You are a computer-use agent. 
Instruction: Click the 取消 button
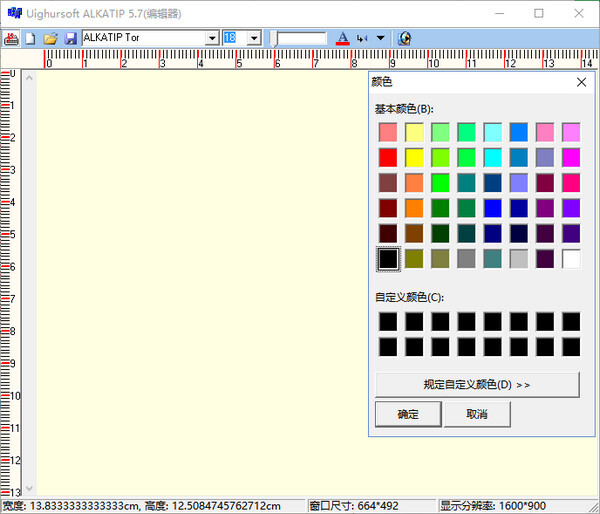(476, 414)
